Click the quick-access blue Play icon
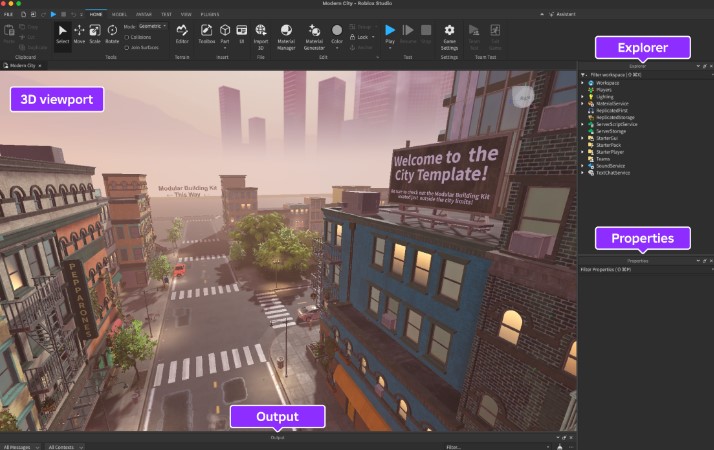Image resolution: width=714 pixels, height=450 pixels. pyautogui.click(x=53, y=14)
